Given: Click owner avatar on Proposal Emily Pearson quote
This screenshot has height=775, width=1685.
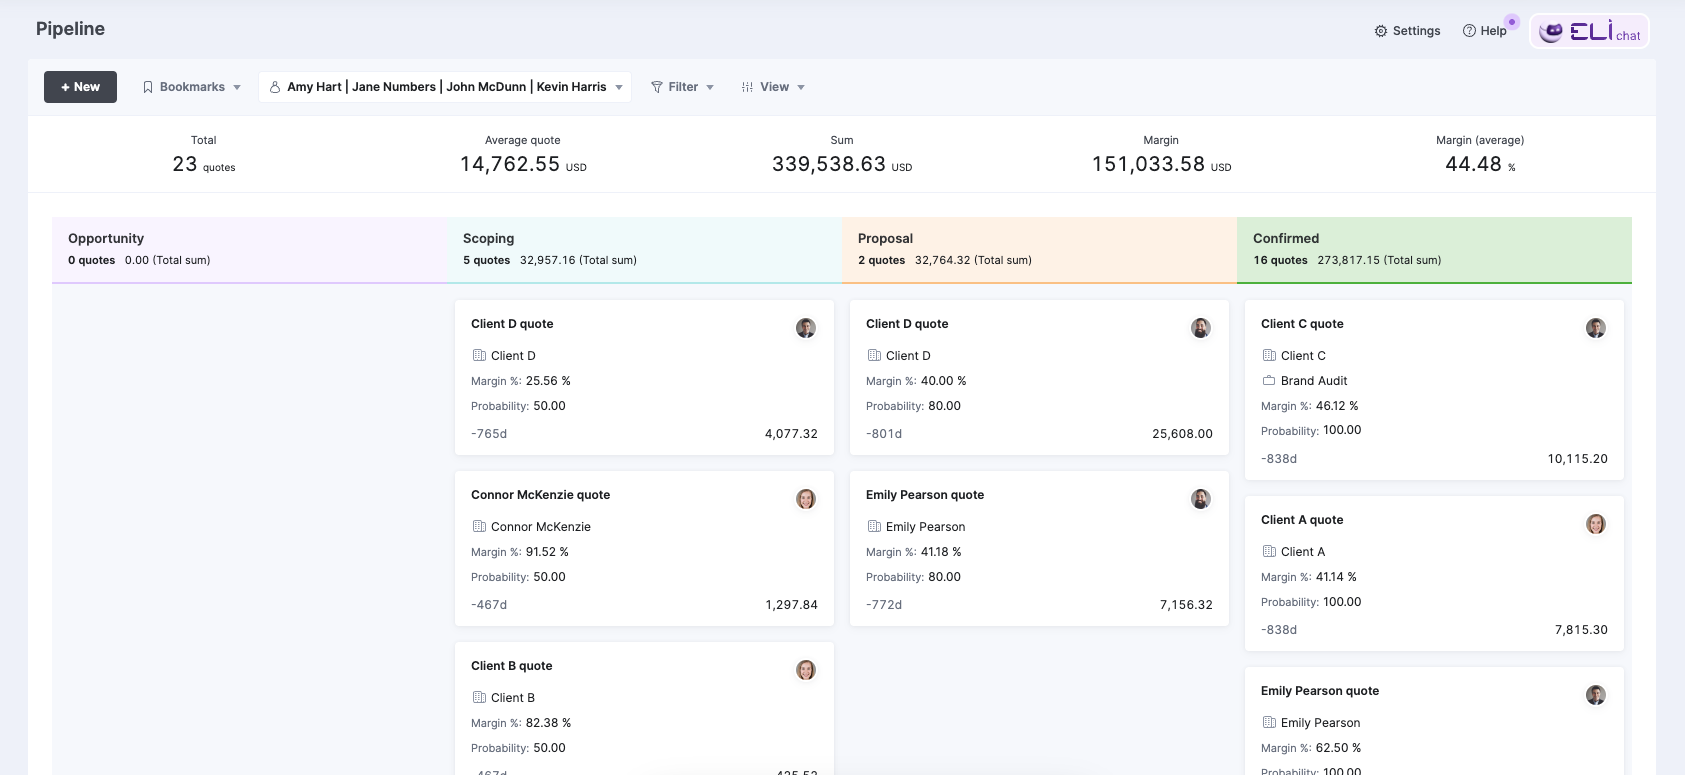Looking at the screenshot, I should point(1201,499).
